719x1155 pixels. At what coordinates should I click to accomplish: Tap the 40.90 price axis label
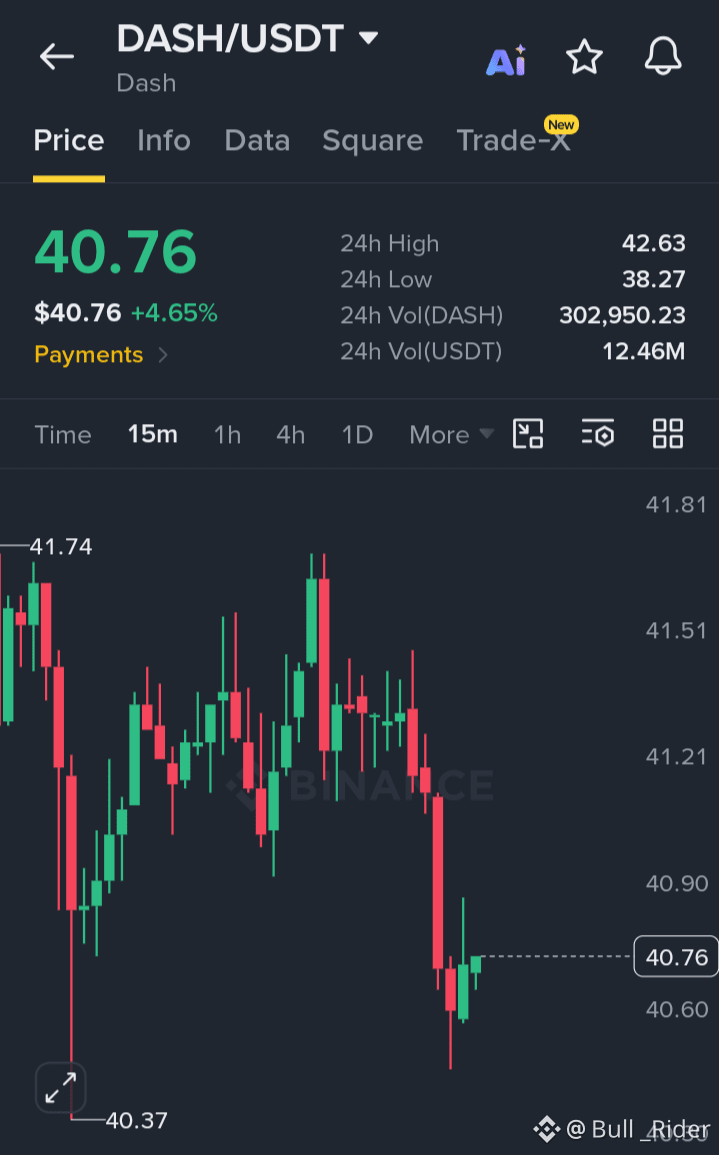click(x=676, y=883)
